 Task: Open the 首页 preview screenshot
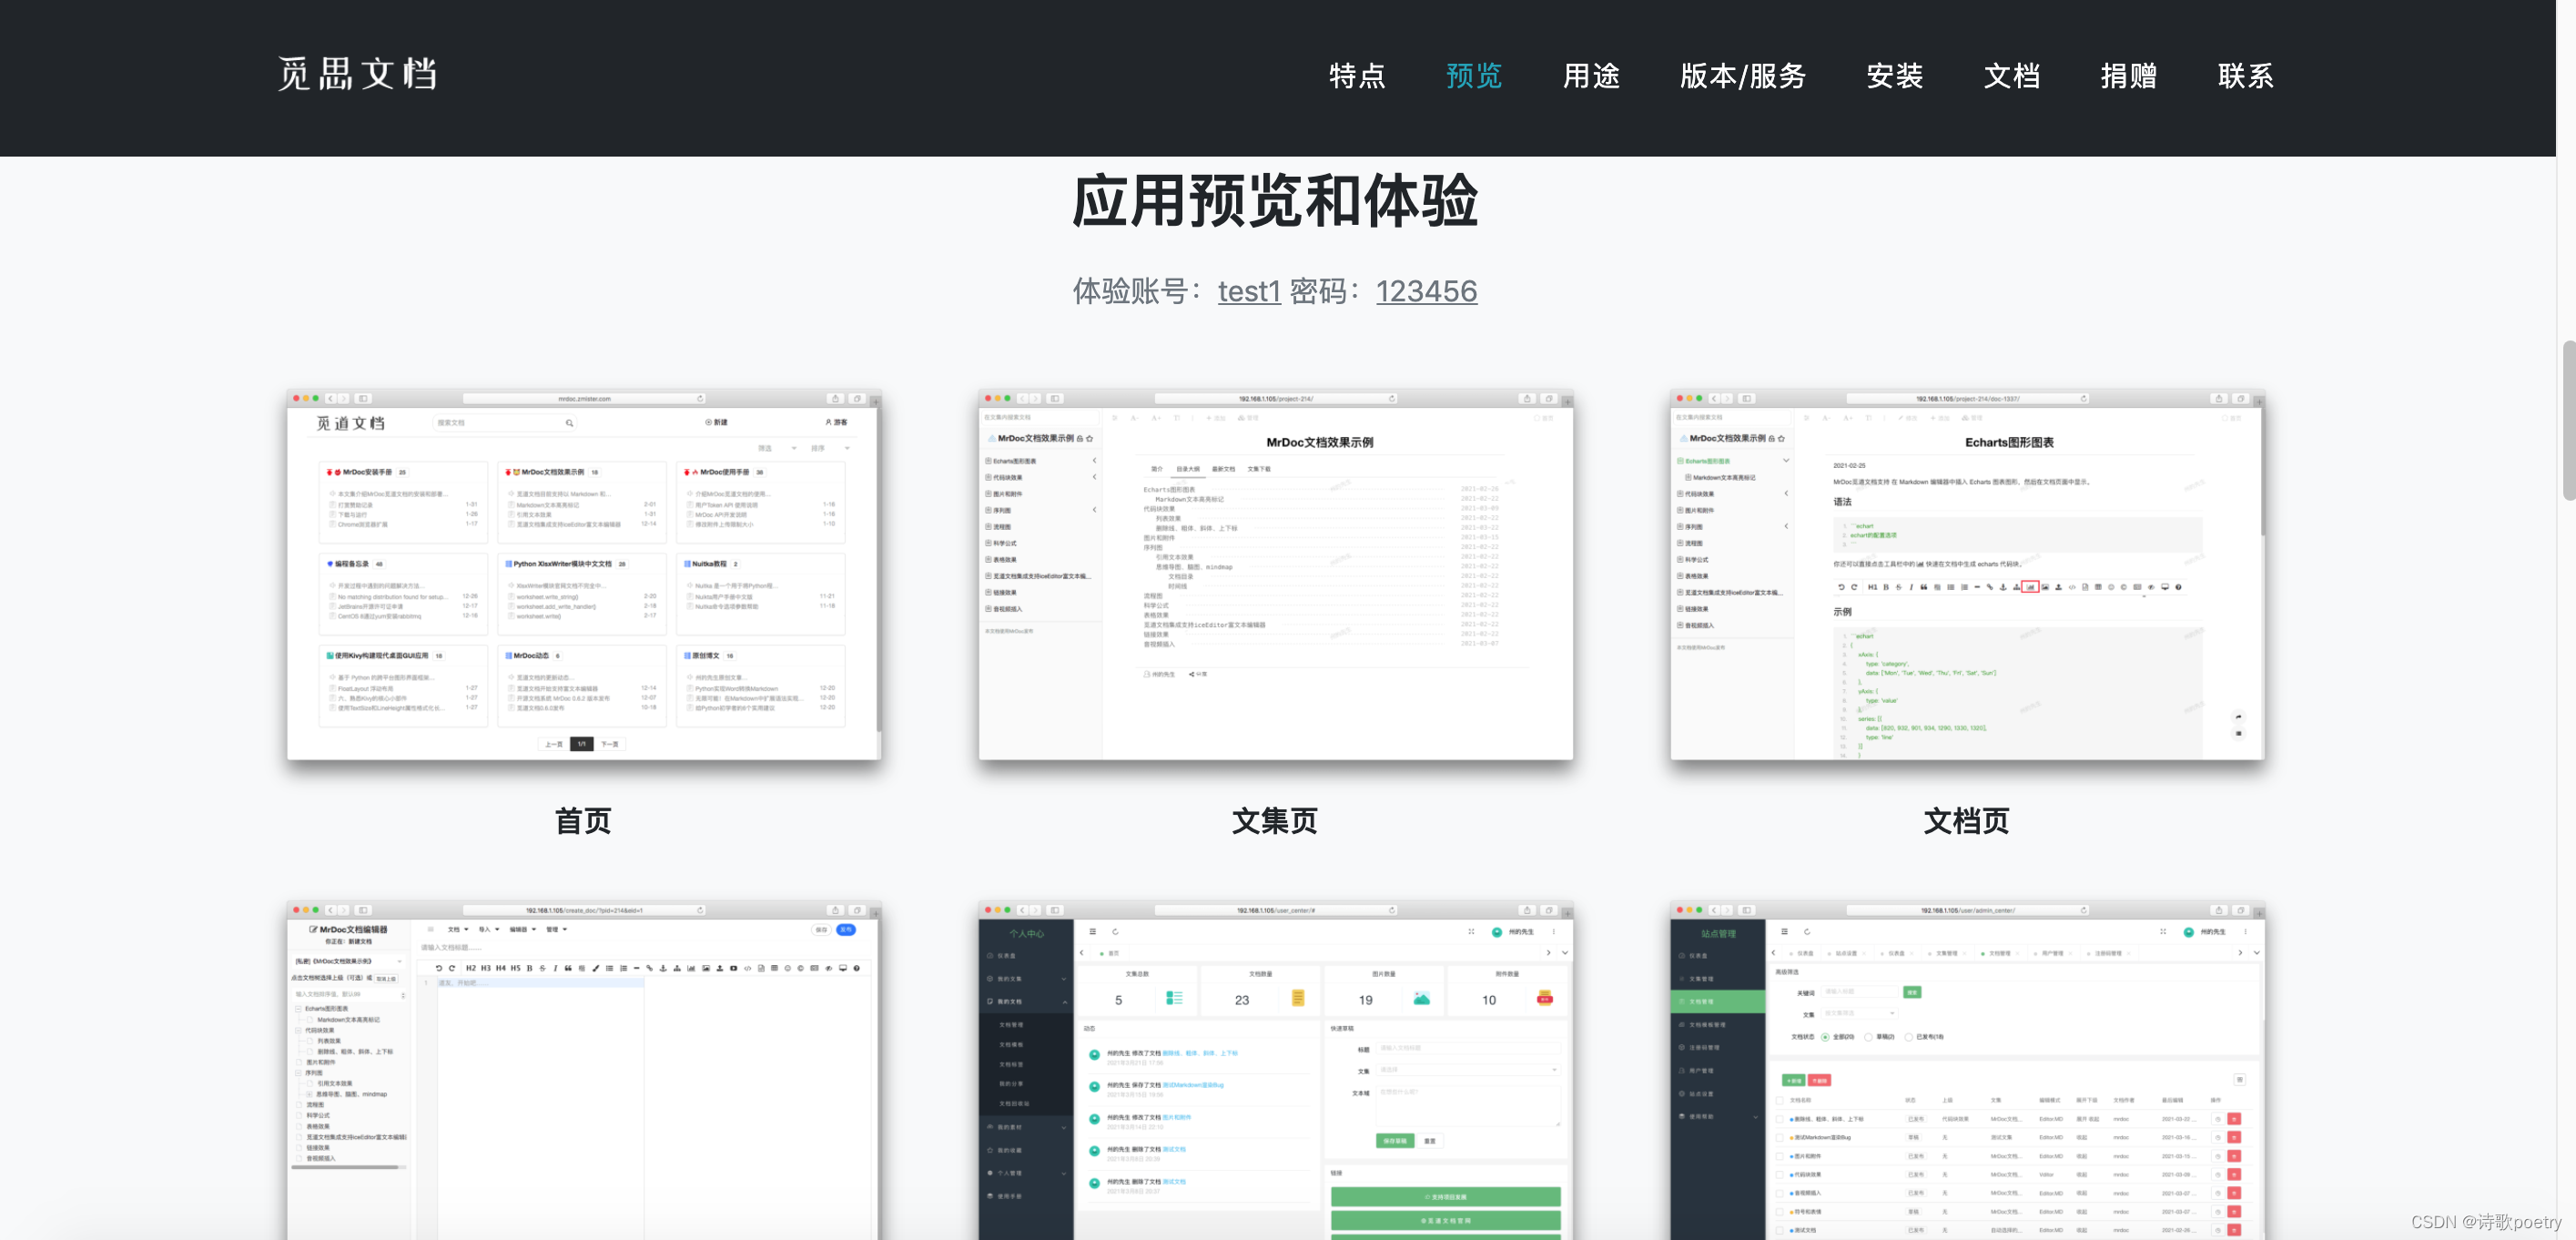pyautogui.click(x=583, y=574)
